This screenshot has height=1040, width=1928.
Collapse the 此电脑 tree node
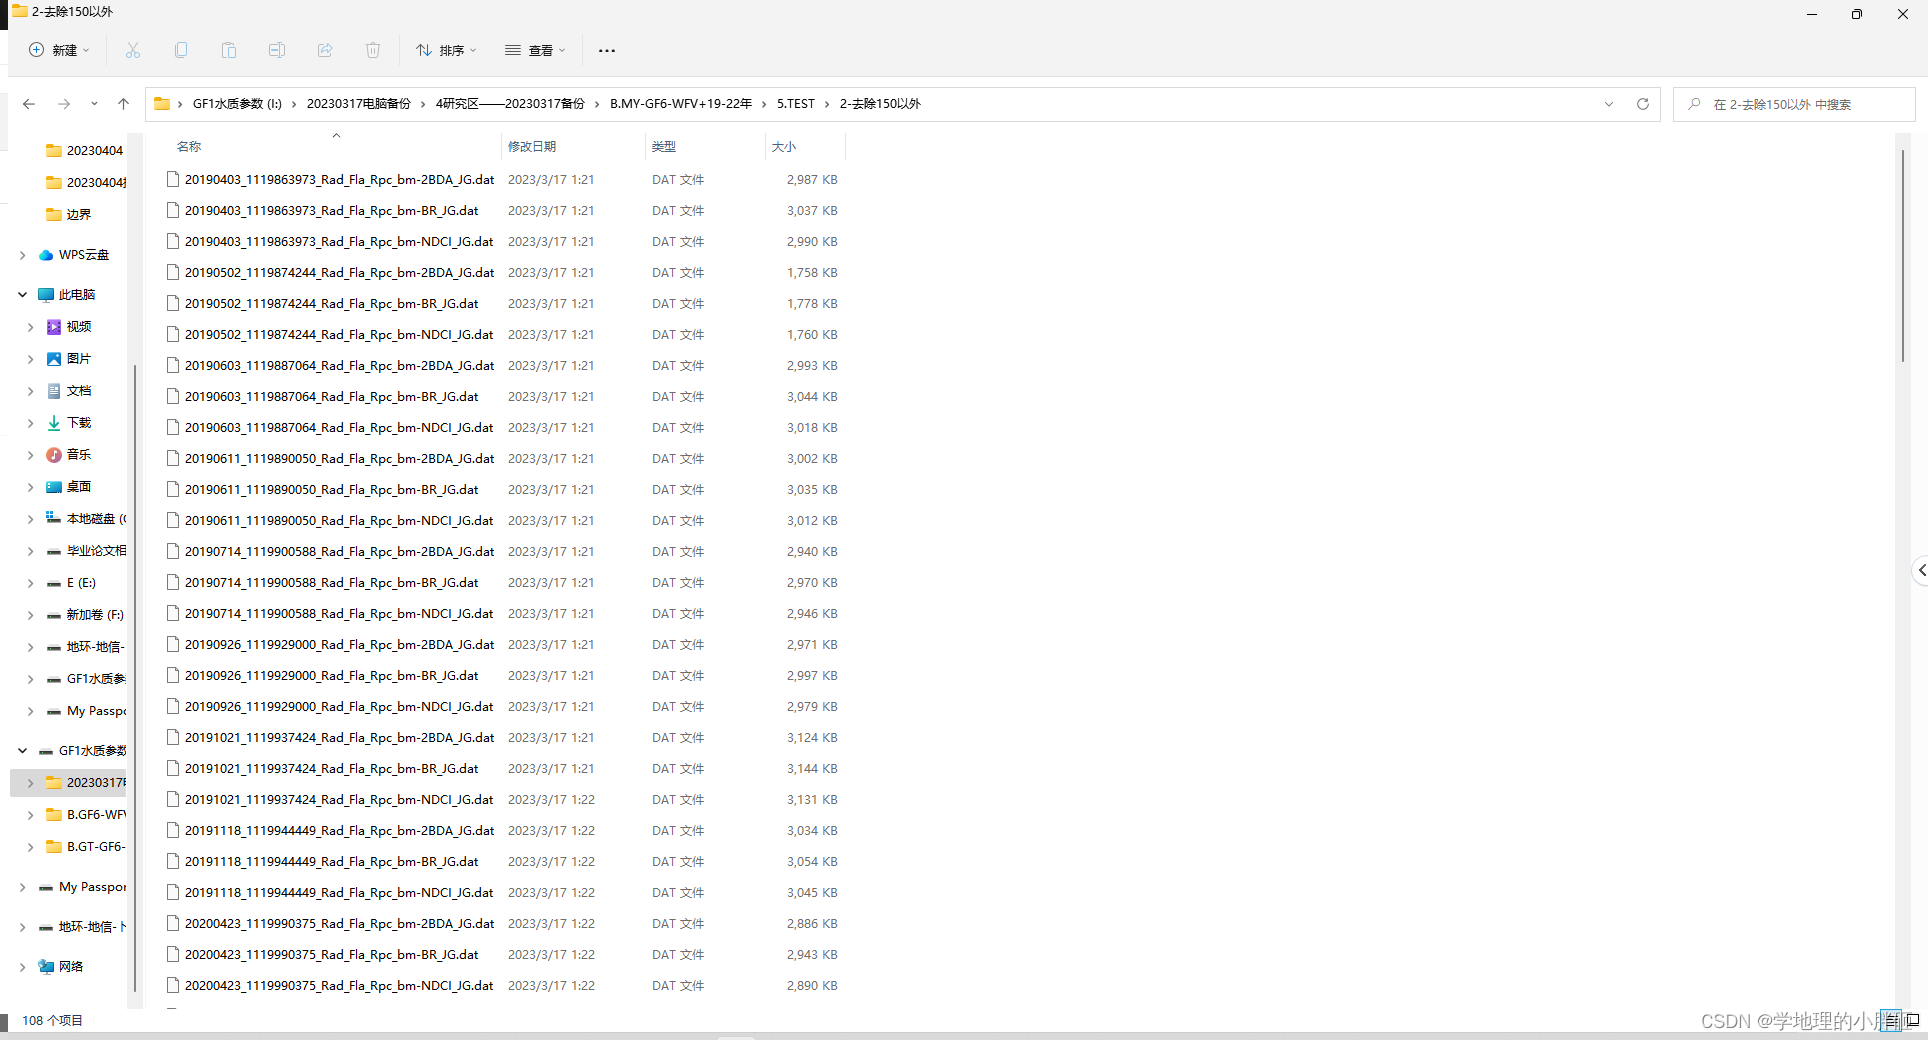coord(22,295)
